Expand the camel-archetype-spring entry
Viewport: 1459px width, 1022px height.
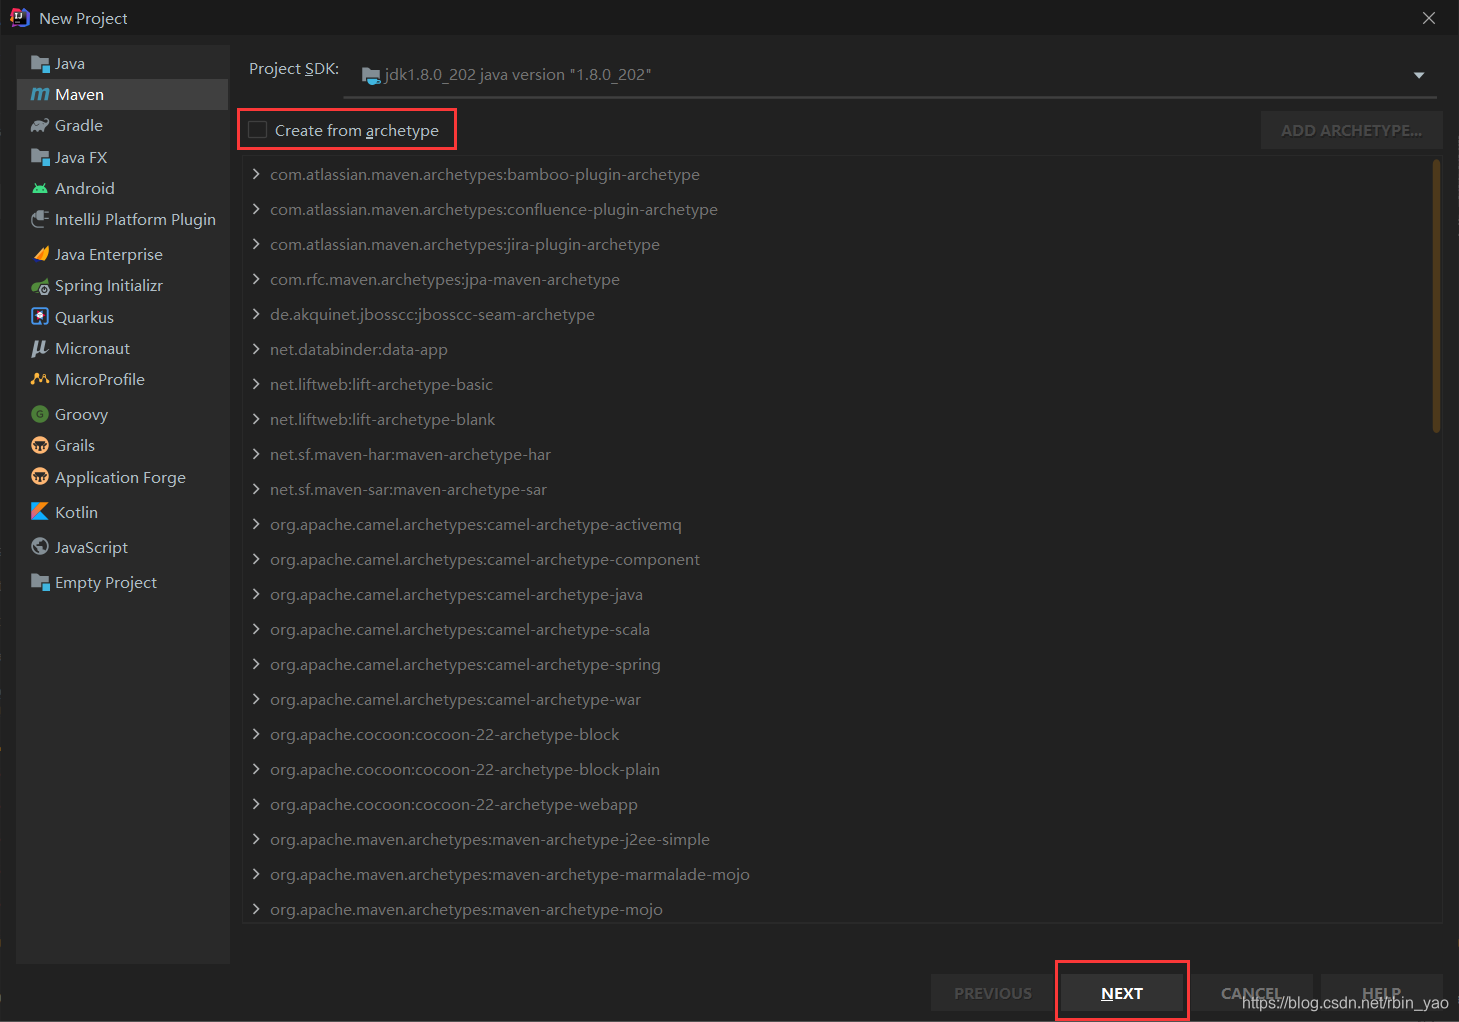pyautogui.click(x=256, y=663)
